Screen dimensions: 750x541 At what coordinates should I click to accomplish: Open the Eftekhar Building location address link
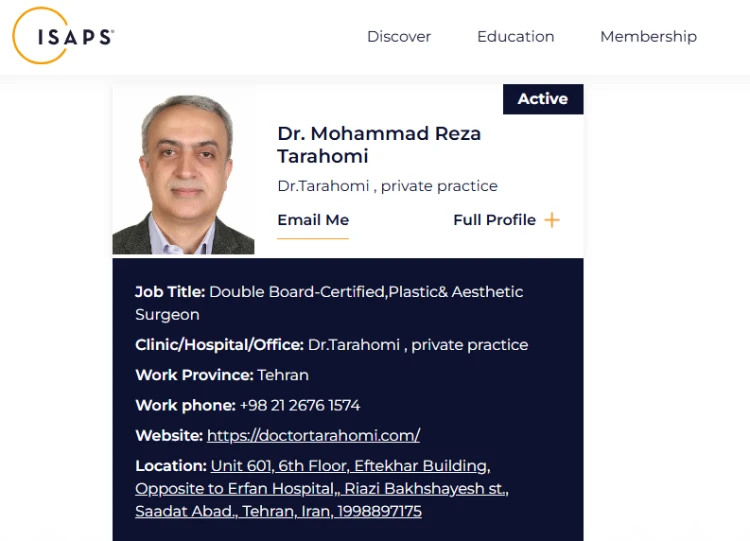(x=350, y=466)
